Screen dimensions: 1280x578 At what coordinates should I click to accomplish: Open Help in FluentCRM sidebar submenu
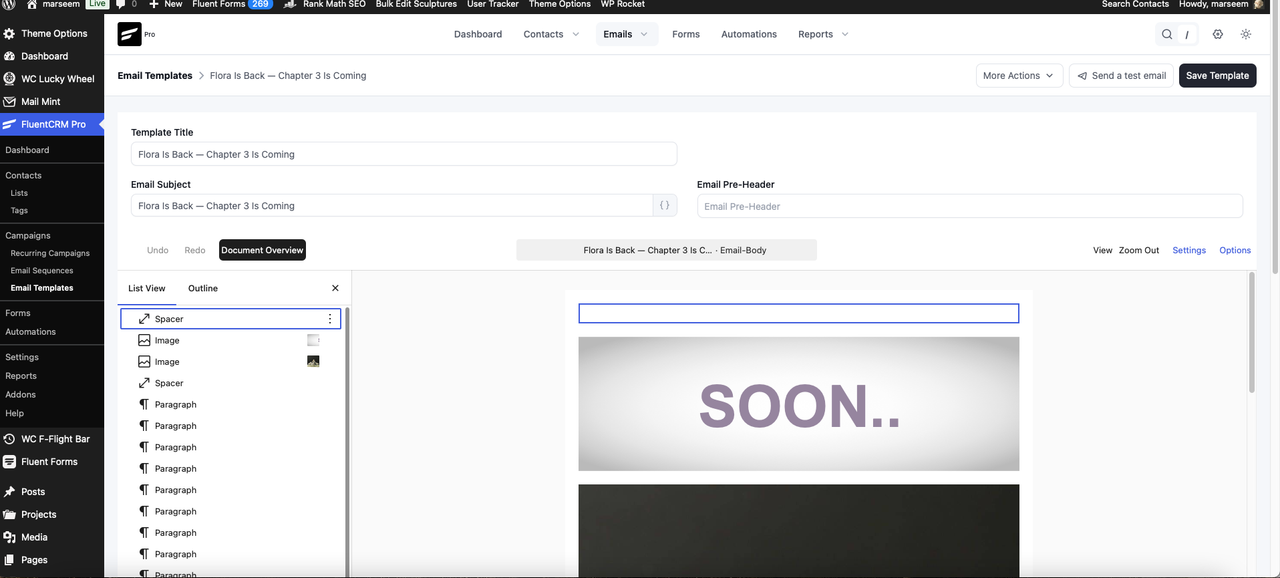pos(14,413)
